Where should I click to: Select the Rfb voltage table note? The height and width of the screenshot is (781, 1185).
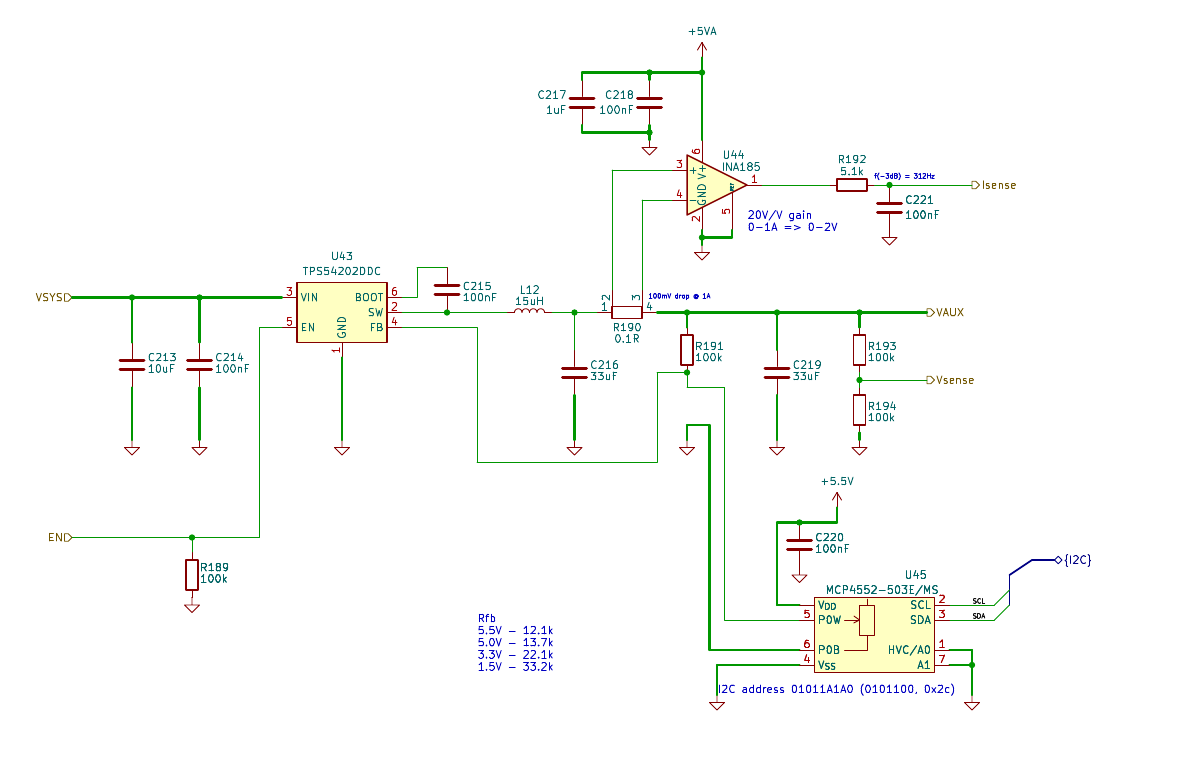click(515, 642)
